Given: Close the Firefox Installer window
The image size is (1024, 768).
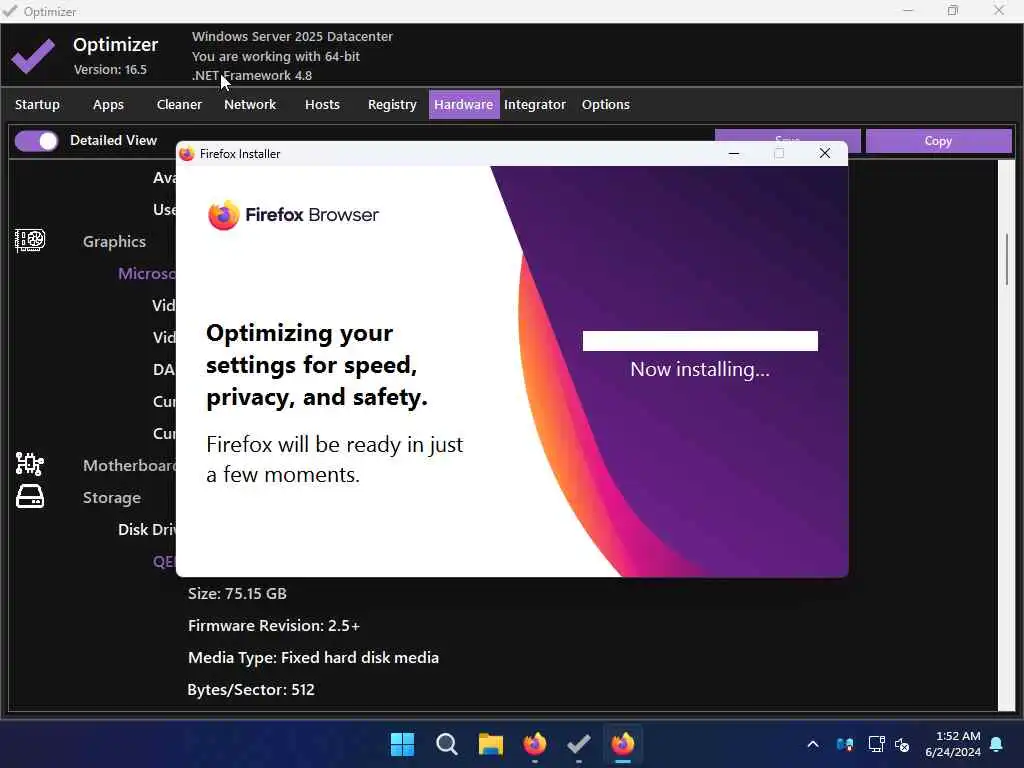Looking at the screenshot, I should tap(825, 153).
